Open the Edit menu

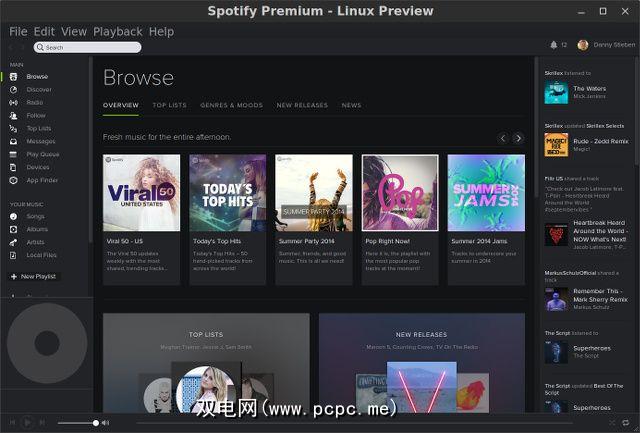(44, 31)
